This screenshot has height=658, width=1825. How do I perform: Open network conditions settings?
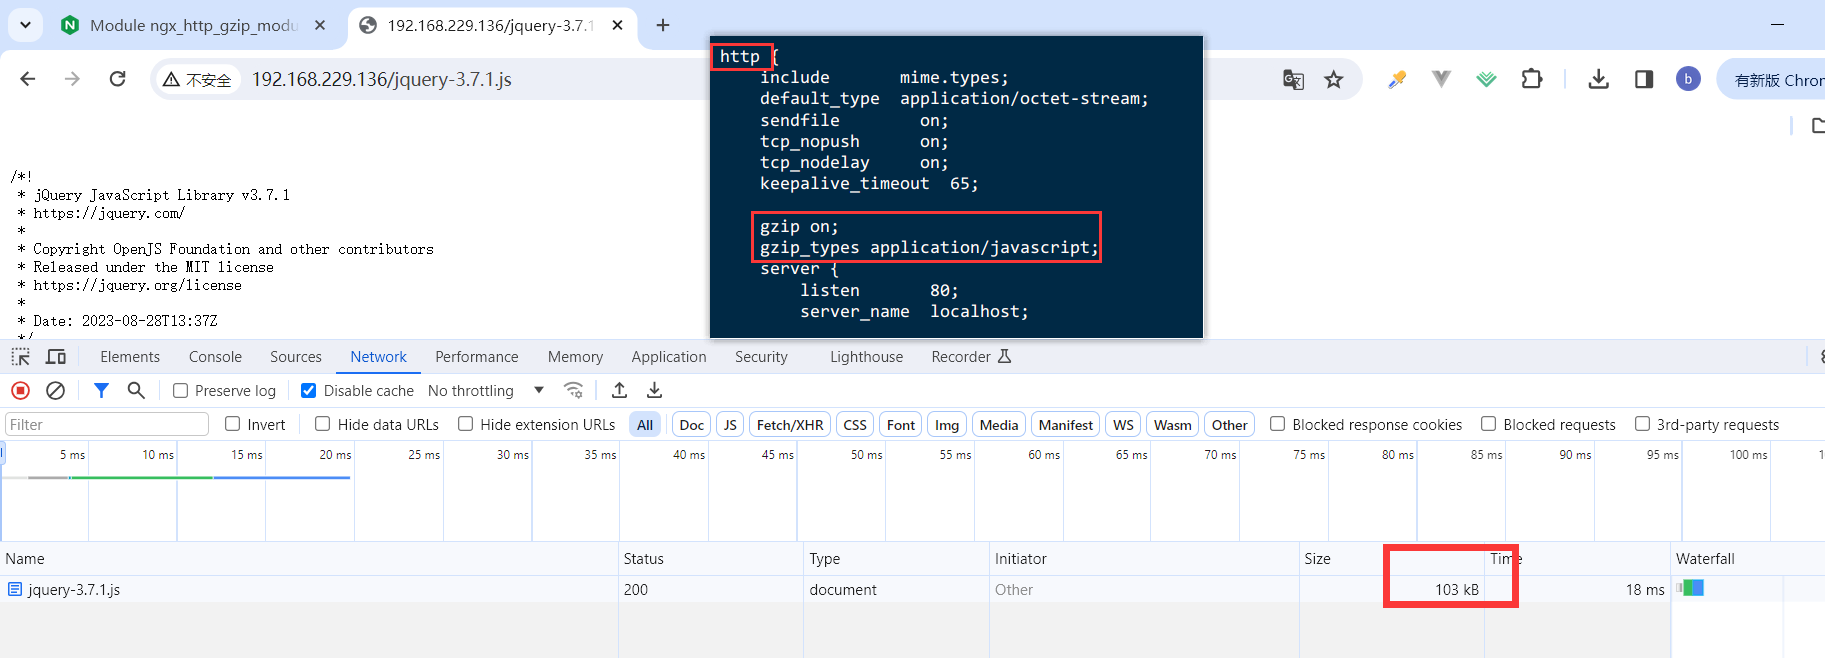[x=573, y=391]
